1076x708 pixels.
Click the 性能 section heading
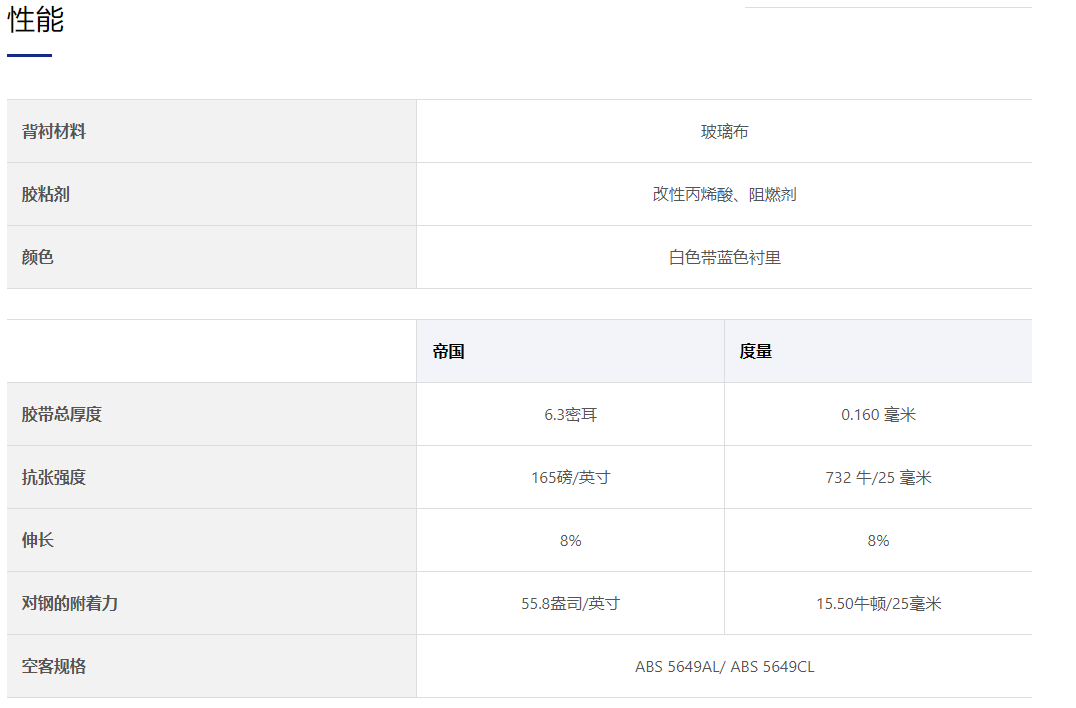pos(36,19)
